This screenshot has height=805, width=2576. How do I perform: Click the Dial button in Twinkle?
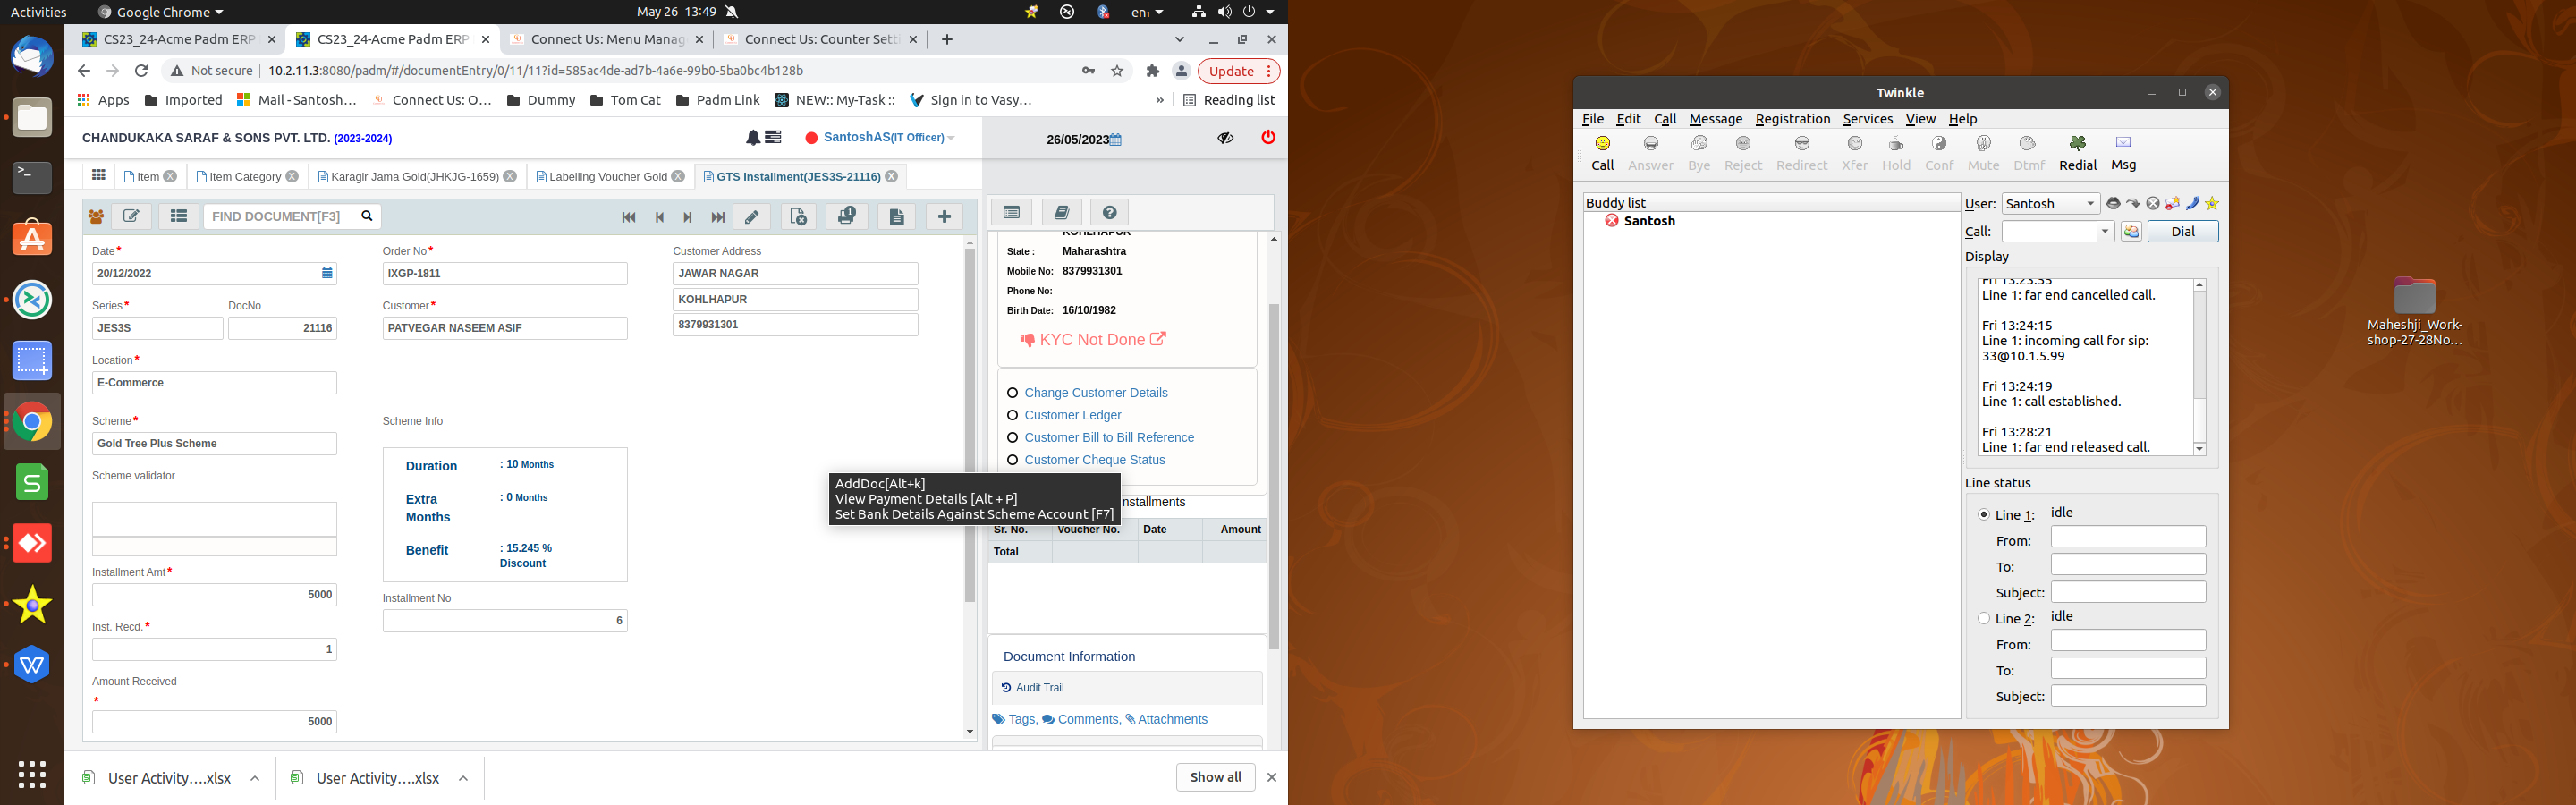tap(2182, 232)
